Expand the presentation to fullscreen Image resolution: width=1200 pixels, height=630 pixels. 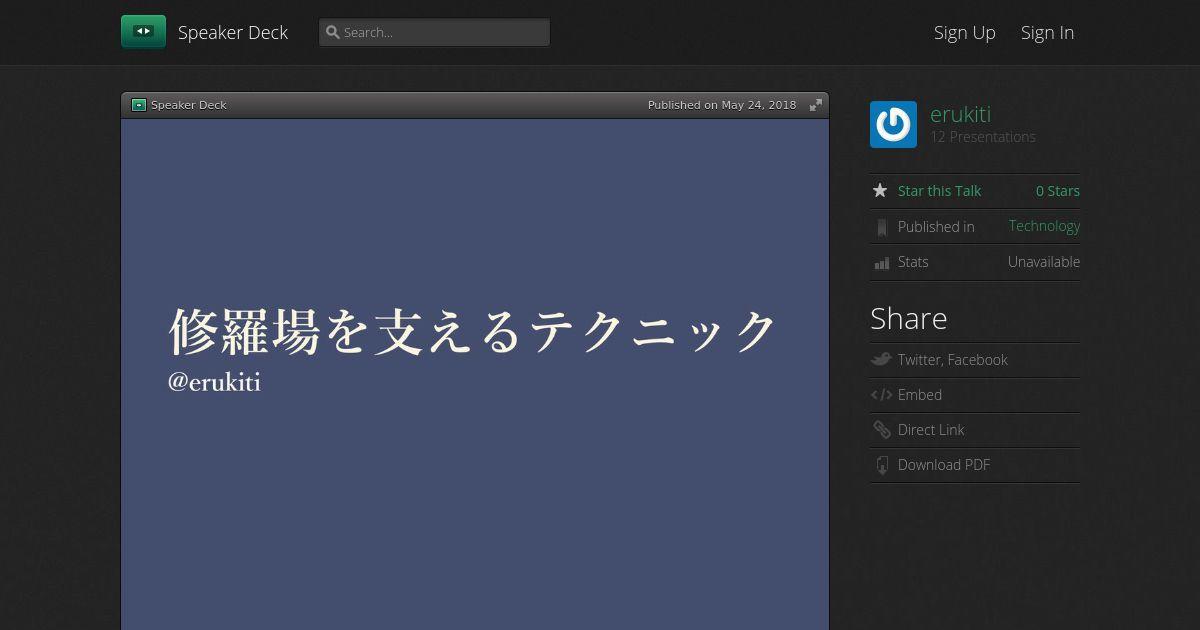pyautogui.click(x=816, y=105)
